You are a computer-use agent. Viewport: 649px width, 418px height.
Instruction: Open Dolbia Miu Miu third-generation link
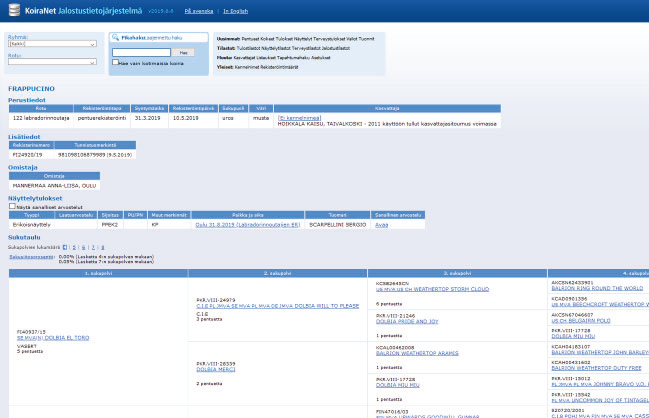coord(398,385)
